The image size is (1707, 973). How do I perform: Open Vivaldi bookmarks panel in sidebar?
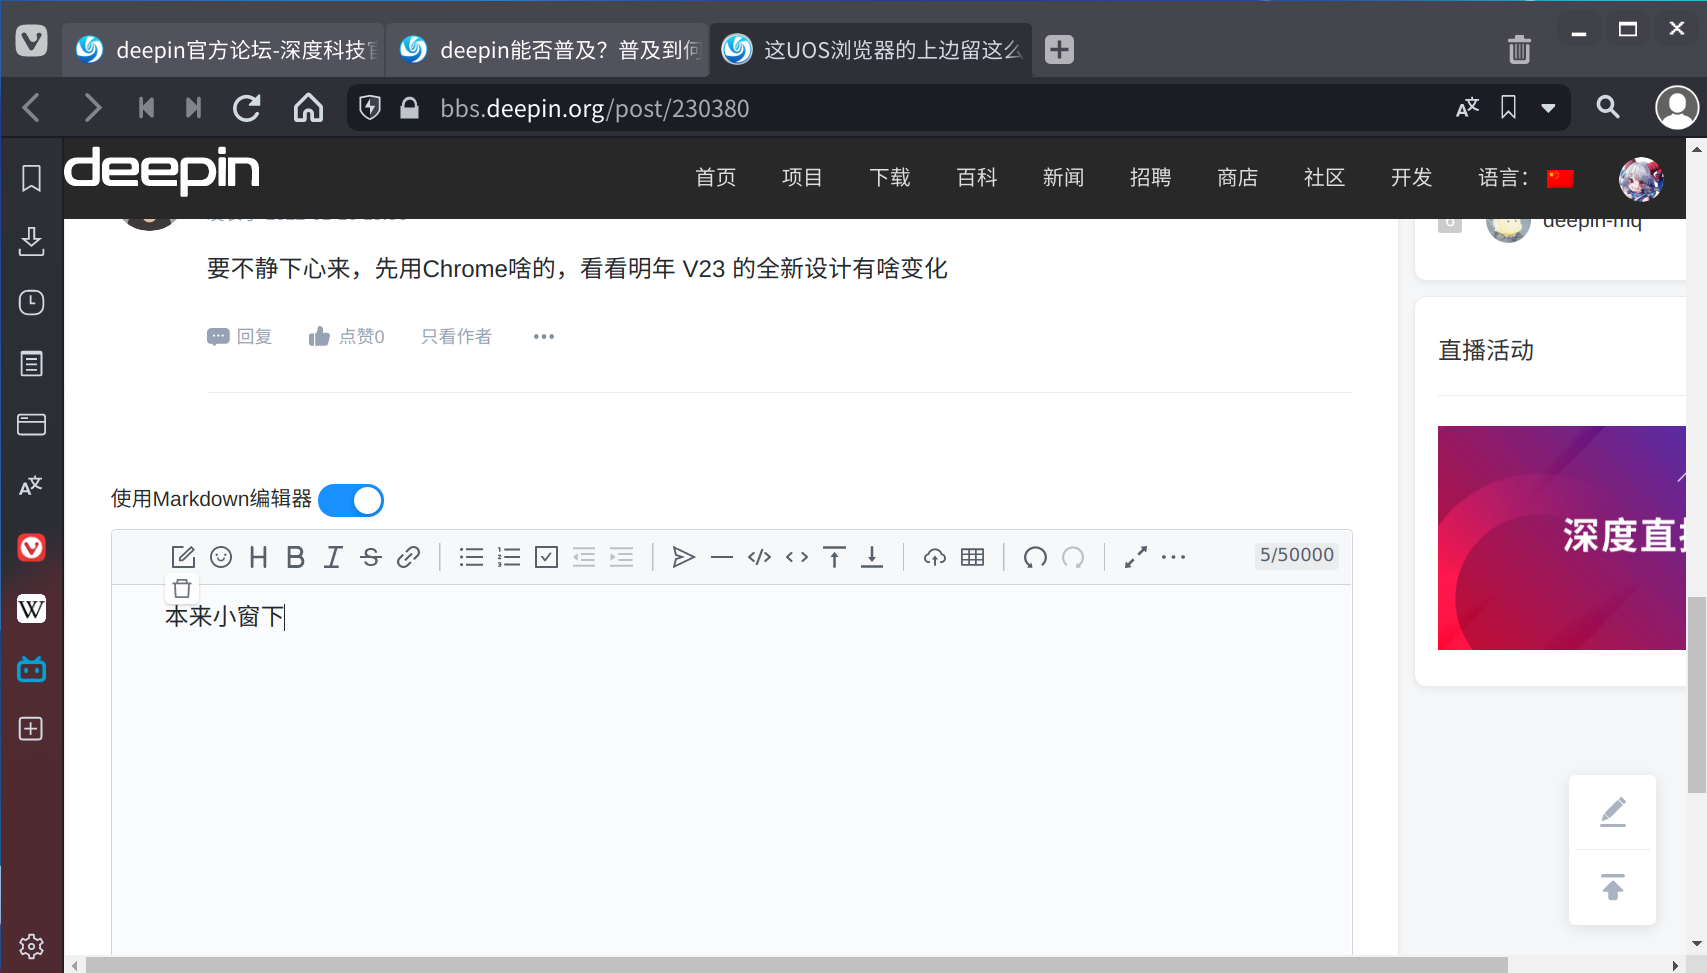(x=31, y=179)
